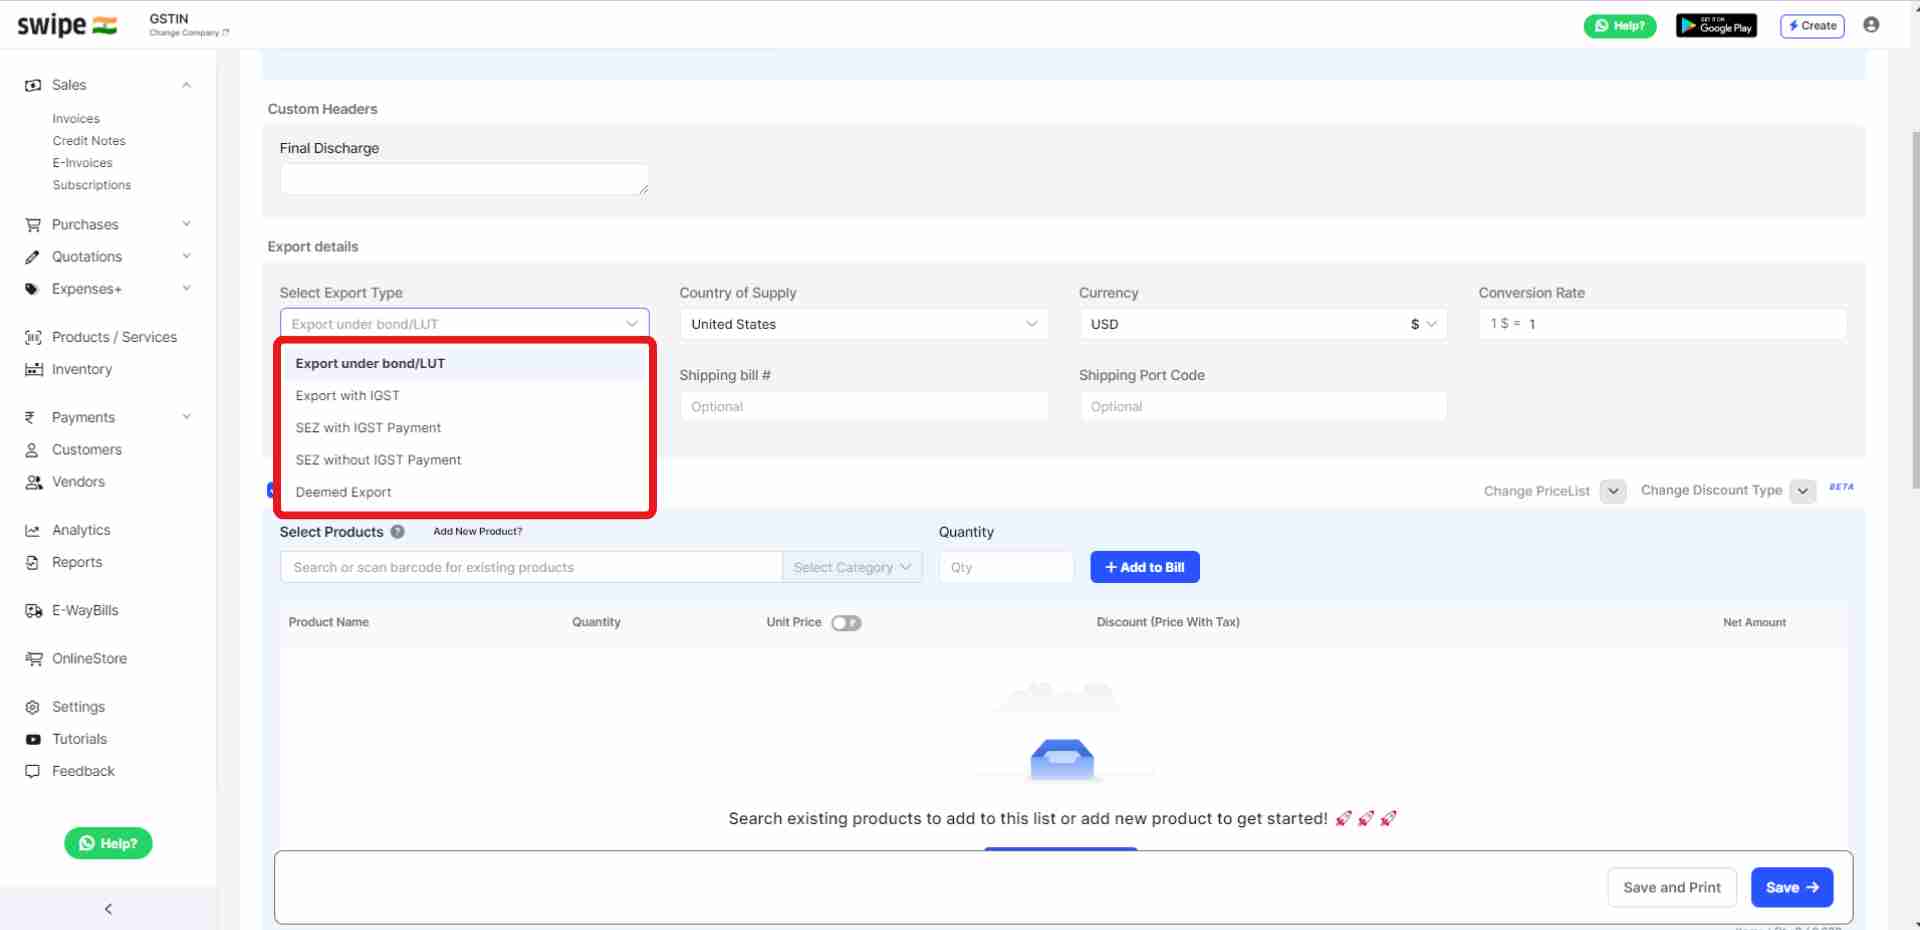Click the Qty input field
Viewport: 1920px width, 930px height.
point(1006,567)
